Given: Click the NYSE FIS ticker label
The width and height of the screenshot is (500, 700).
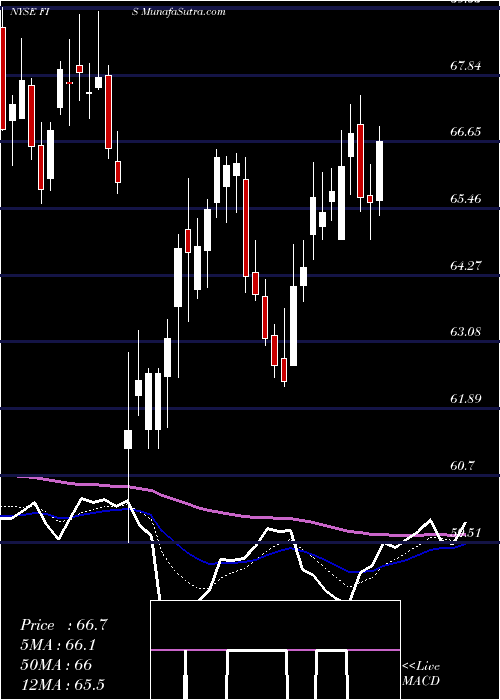Looking at the screenshot, I should coord(74,12).
